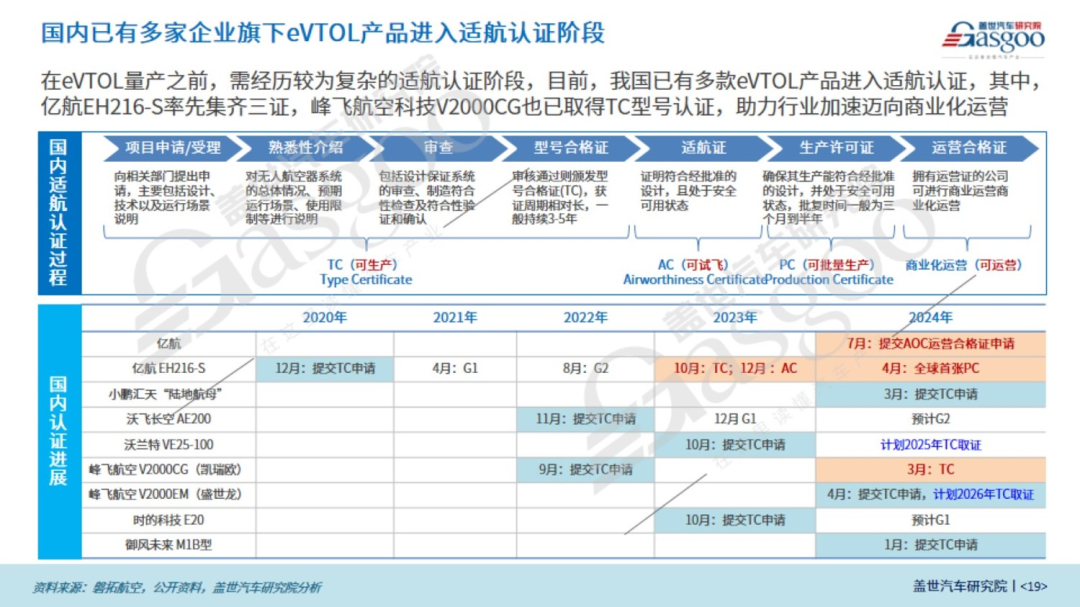Click the 峰飞航空 V2000CG（凯瑞欧）row label

coord(166,470)
